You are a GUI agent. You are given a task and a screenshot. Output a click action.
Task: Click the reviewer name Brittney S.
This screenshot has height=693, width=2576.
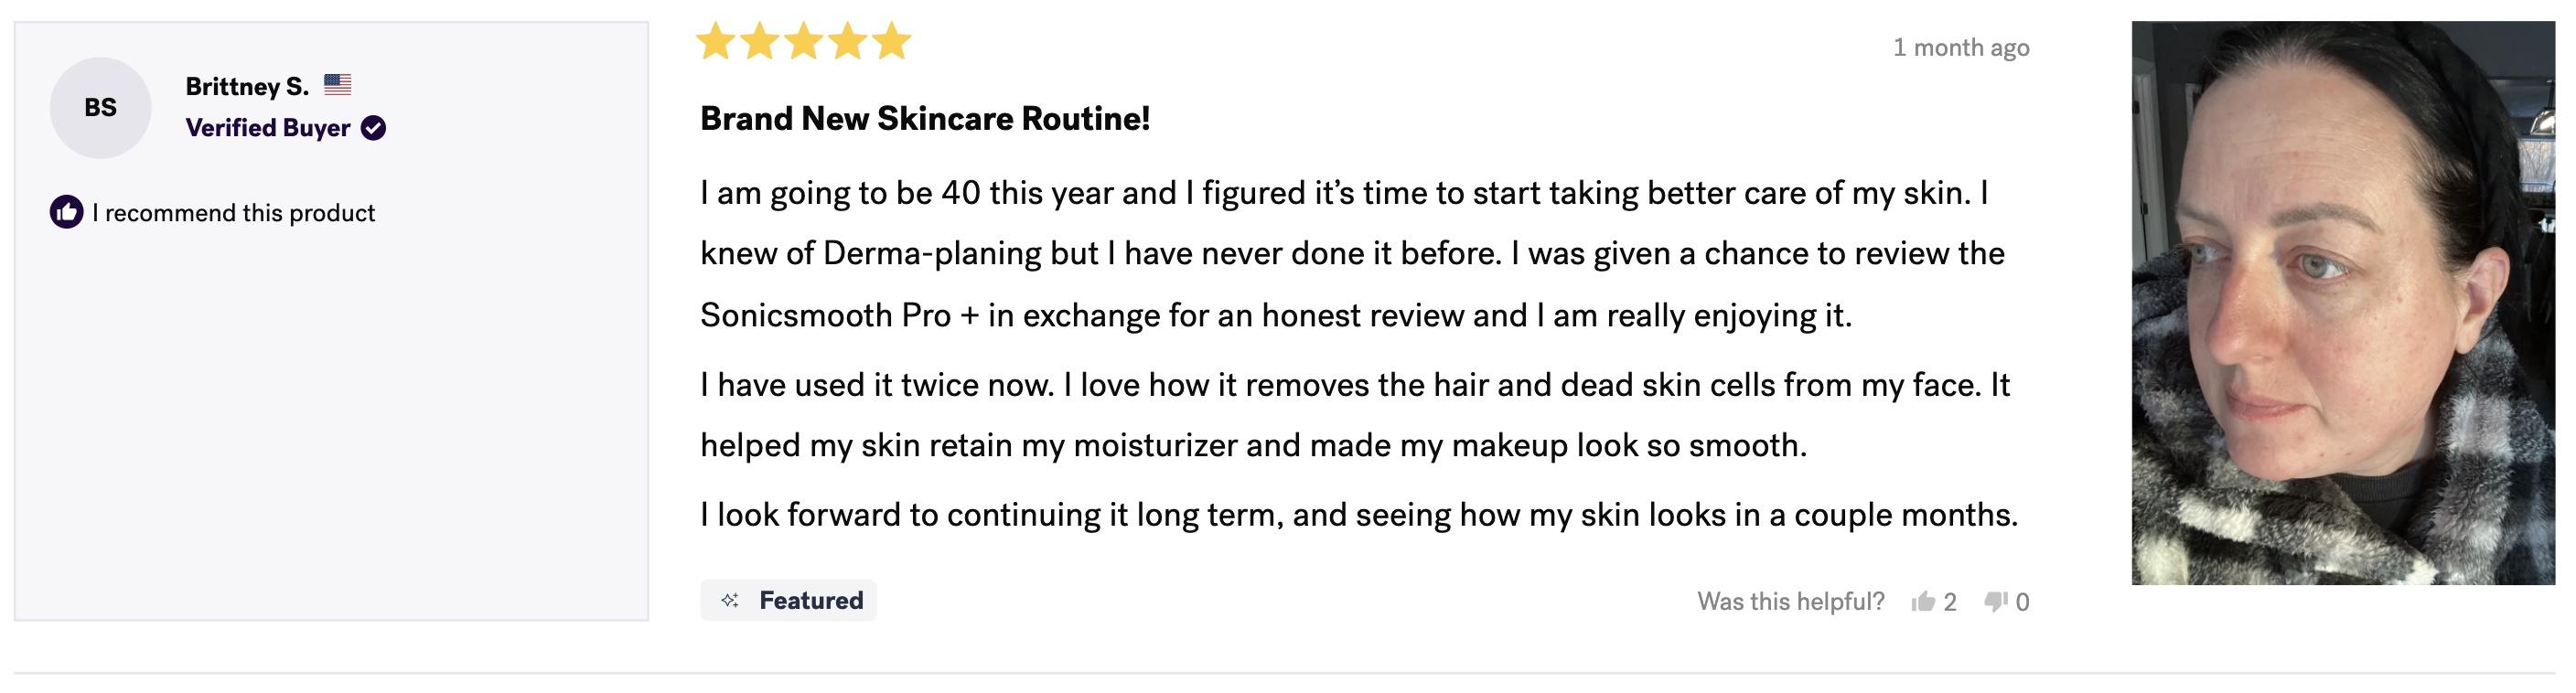247,86
